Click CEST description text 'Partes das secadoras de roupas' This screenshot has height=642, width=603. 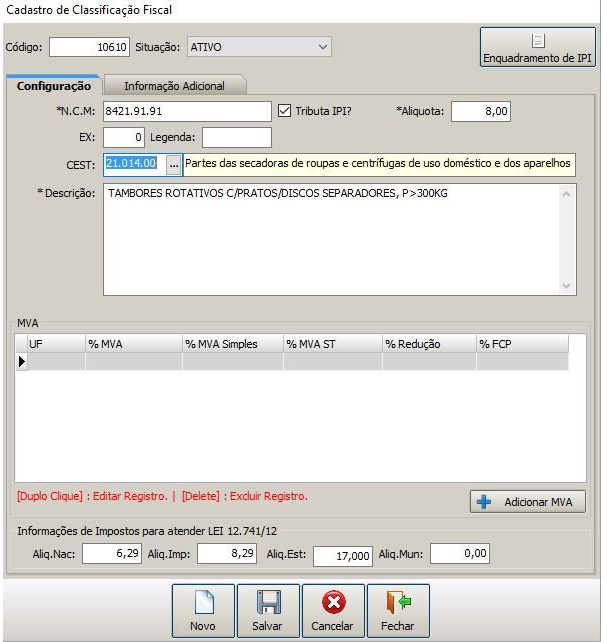(x=262, y=163)
